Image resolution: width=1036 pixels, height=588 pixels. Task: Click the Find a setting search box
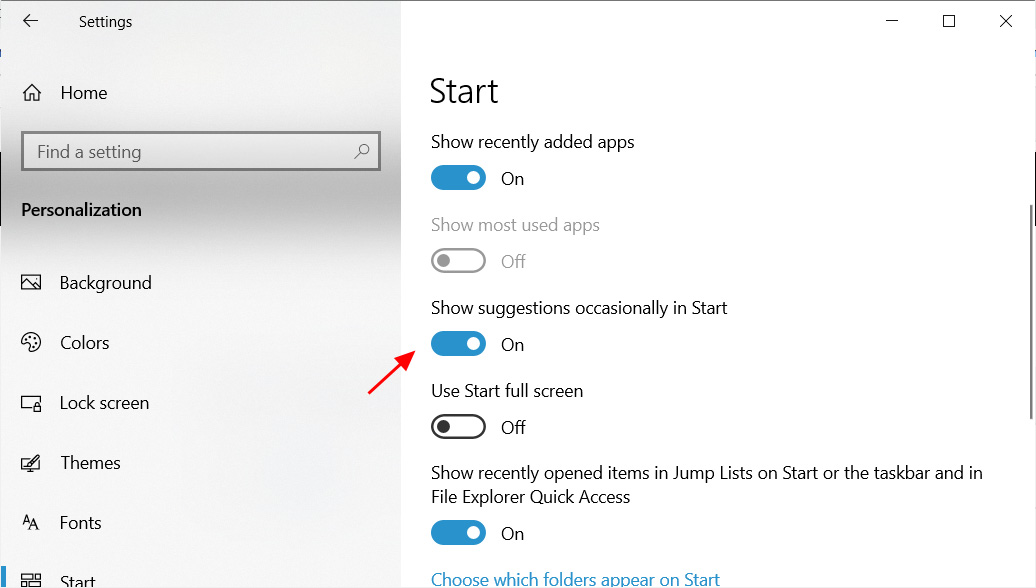(x=201, y=151)
